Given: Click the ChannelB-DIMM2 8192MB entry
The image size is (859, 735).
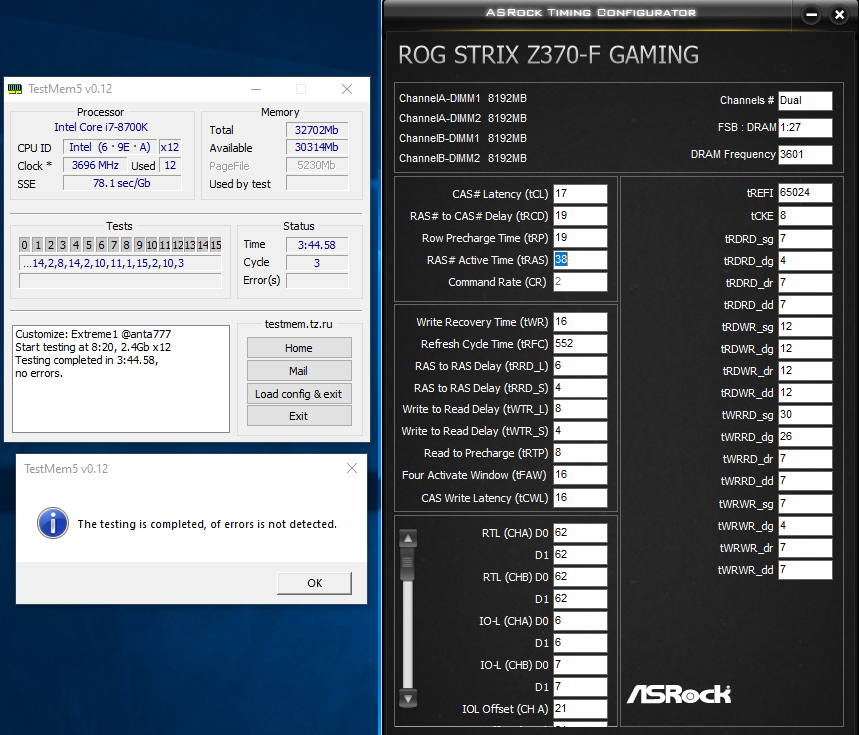Looking at the screenshot, I should pos(463,158).
